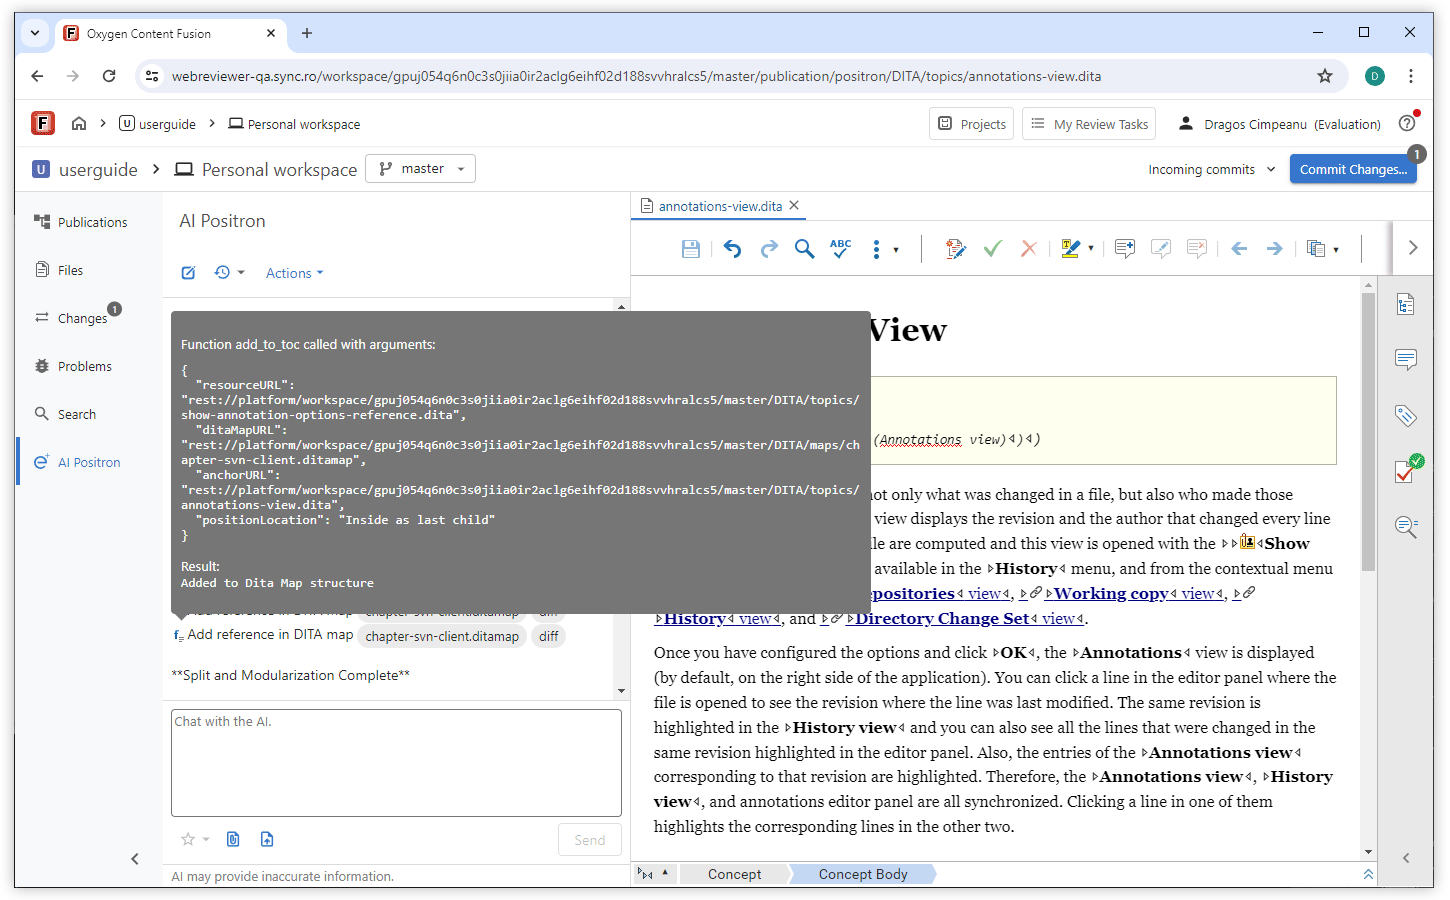
Task: Open the clipboard/paste options dropdown
Action: tap(1323, 249)
